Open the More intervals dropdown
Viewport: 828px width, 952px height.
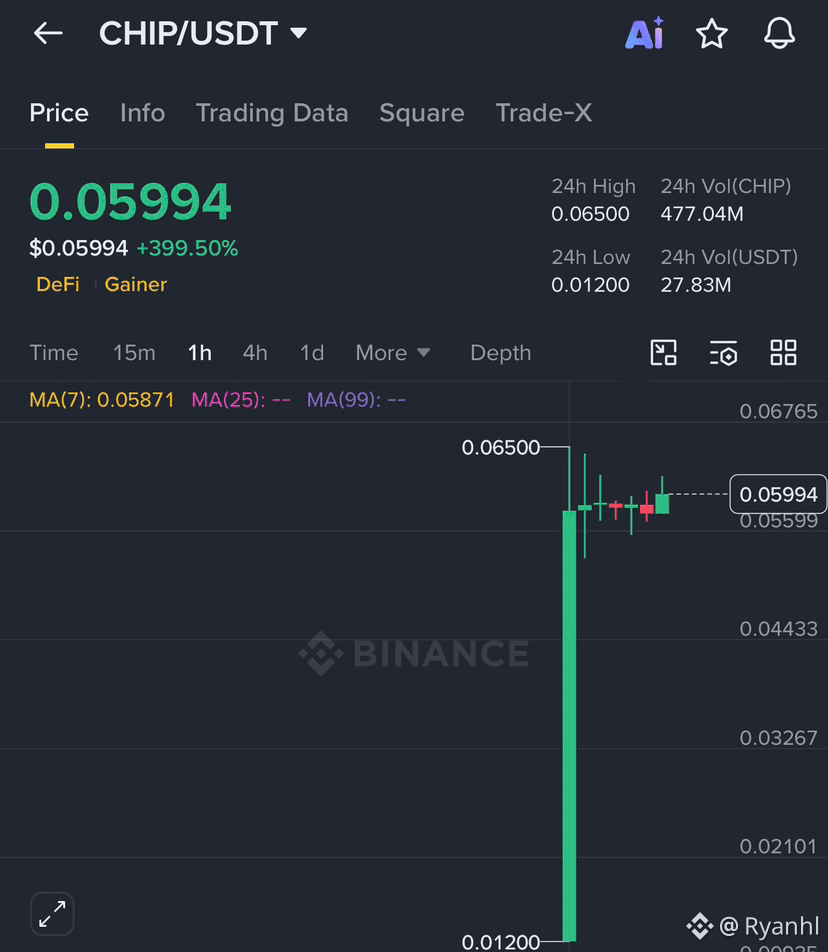click(x=393, y=353)
